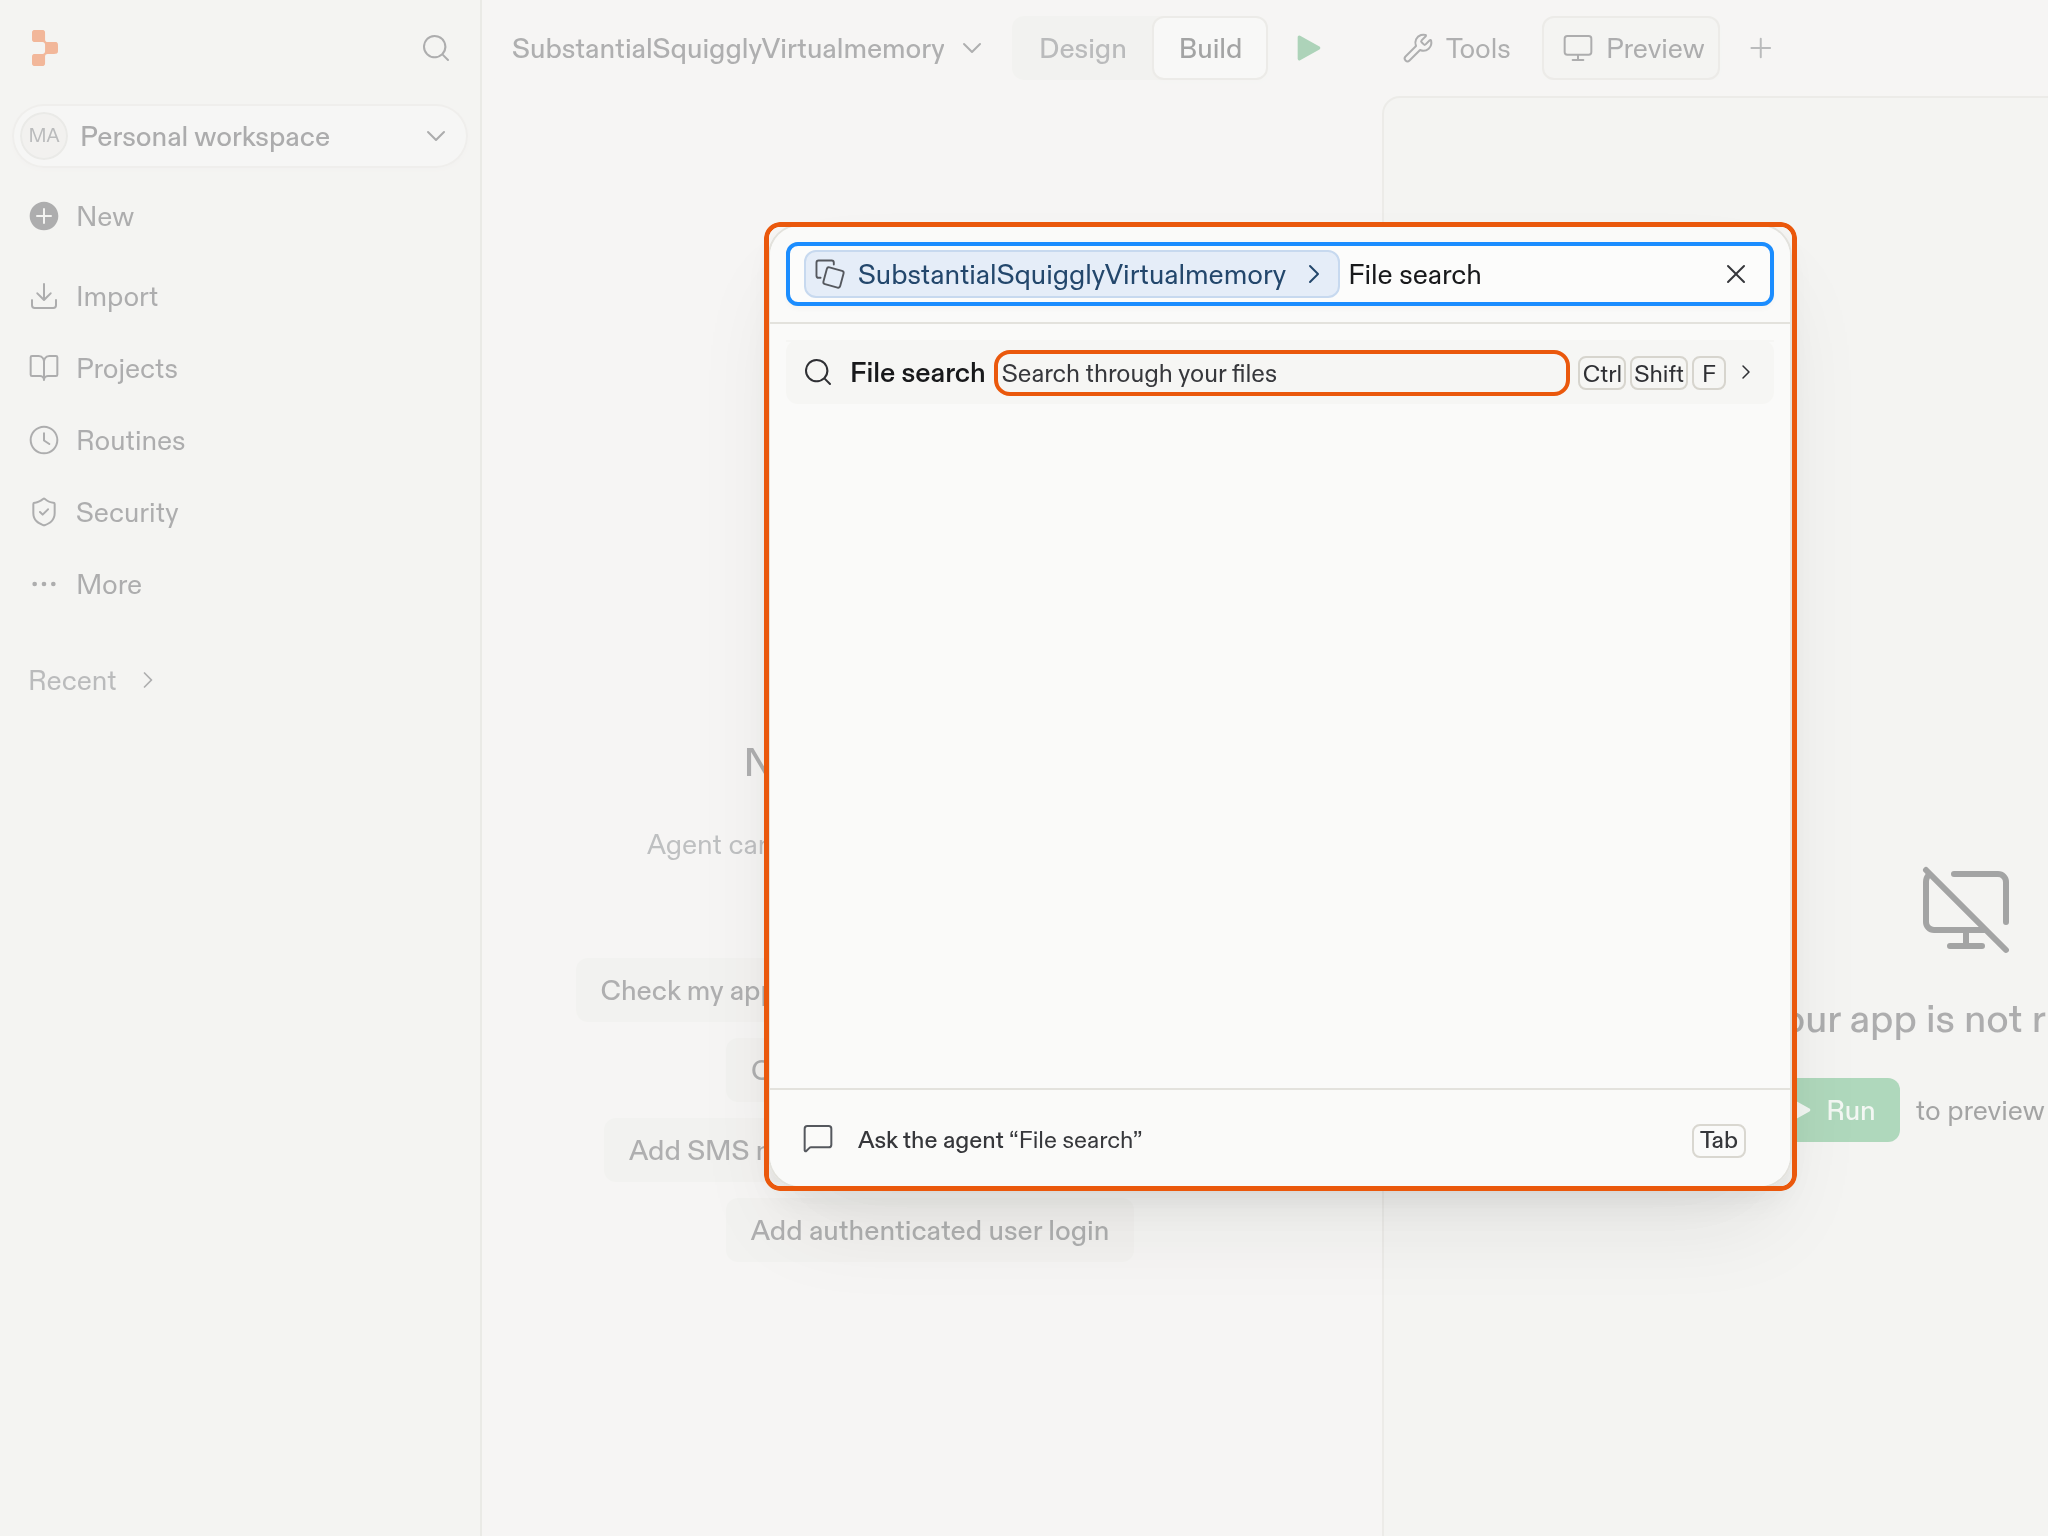The width and height of the screenshot is (2048, 1536).
Task: Click the crossed-out monitor icon in the preview pane
Action: click(1965, 910)
